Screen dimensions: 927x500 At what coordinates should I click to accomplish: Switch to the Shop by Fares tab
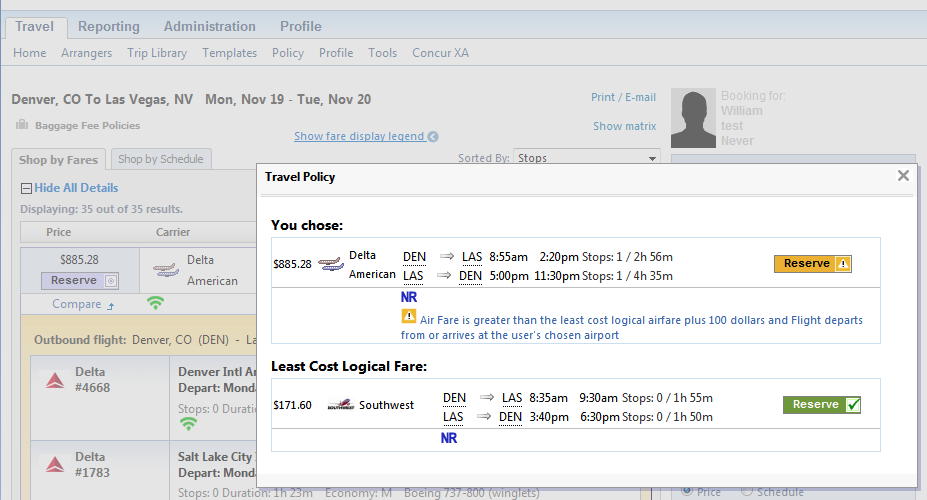point(59,160)
